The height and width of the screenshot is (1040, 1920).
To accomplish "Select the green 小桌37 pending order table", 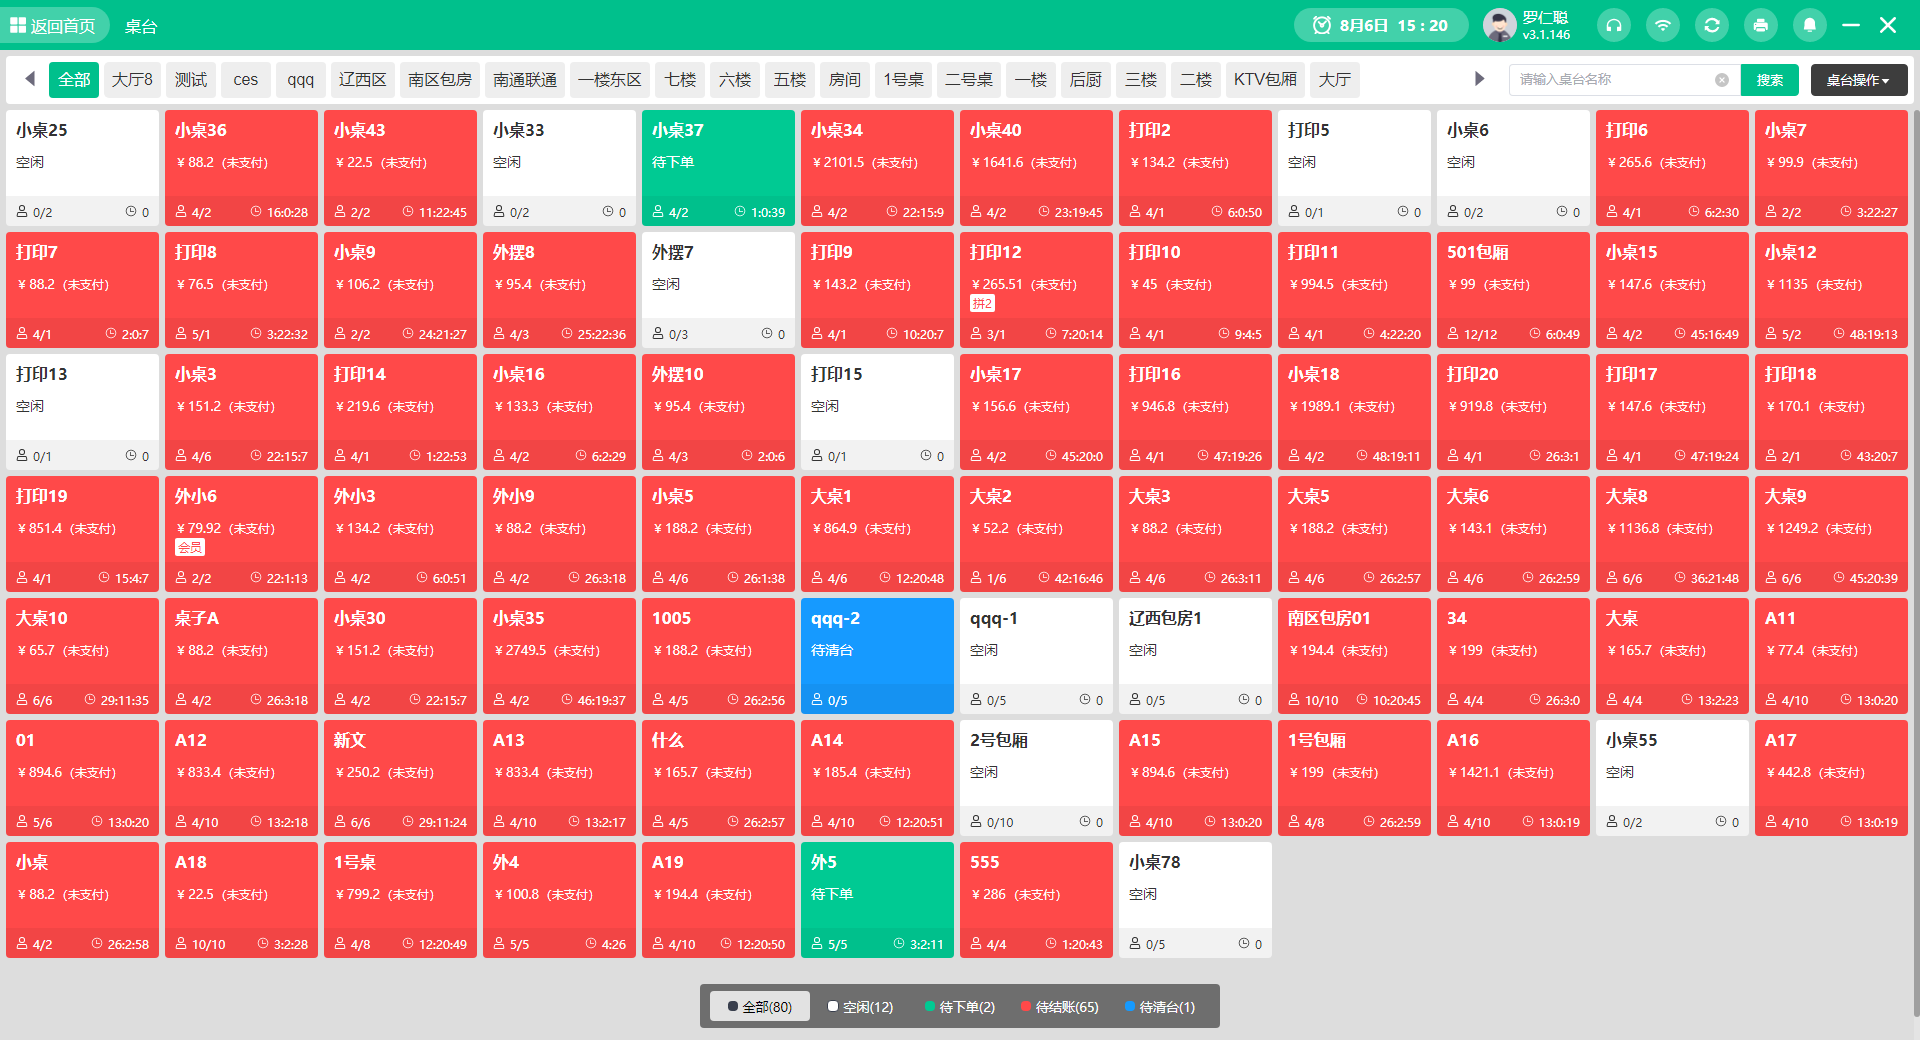I will (717, 167).
